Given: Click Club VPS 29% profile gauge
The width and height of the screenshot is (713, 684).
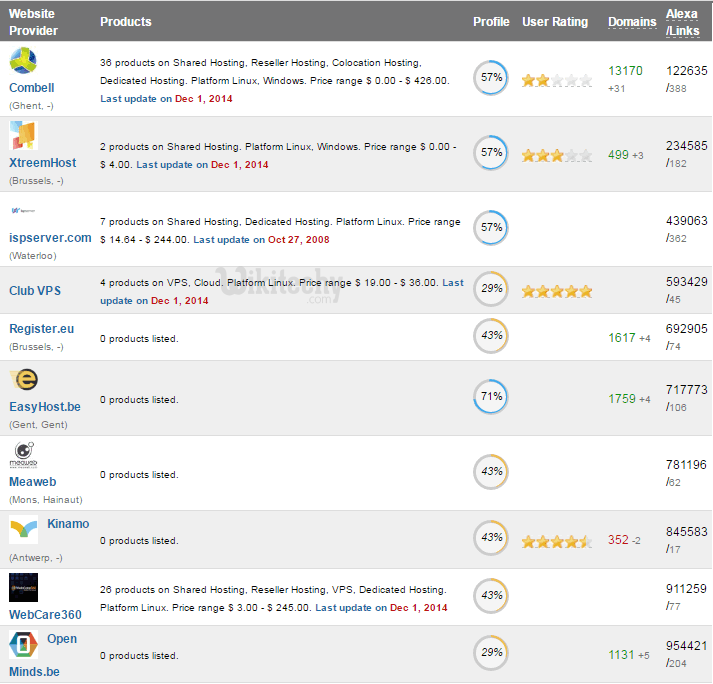Looking at the screenshot, I should click(491, 289).
